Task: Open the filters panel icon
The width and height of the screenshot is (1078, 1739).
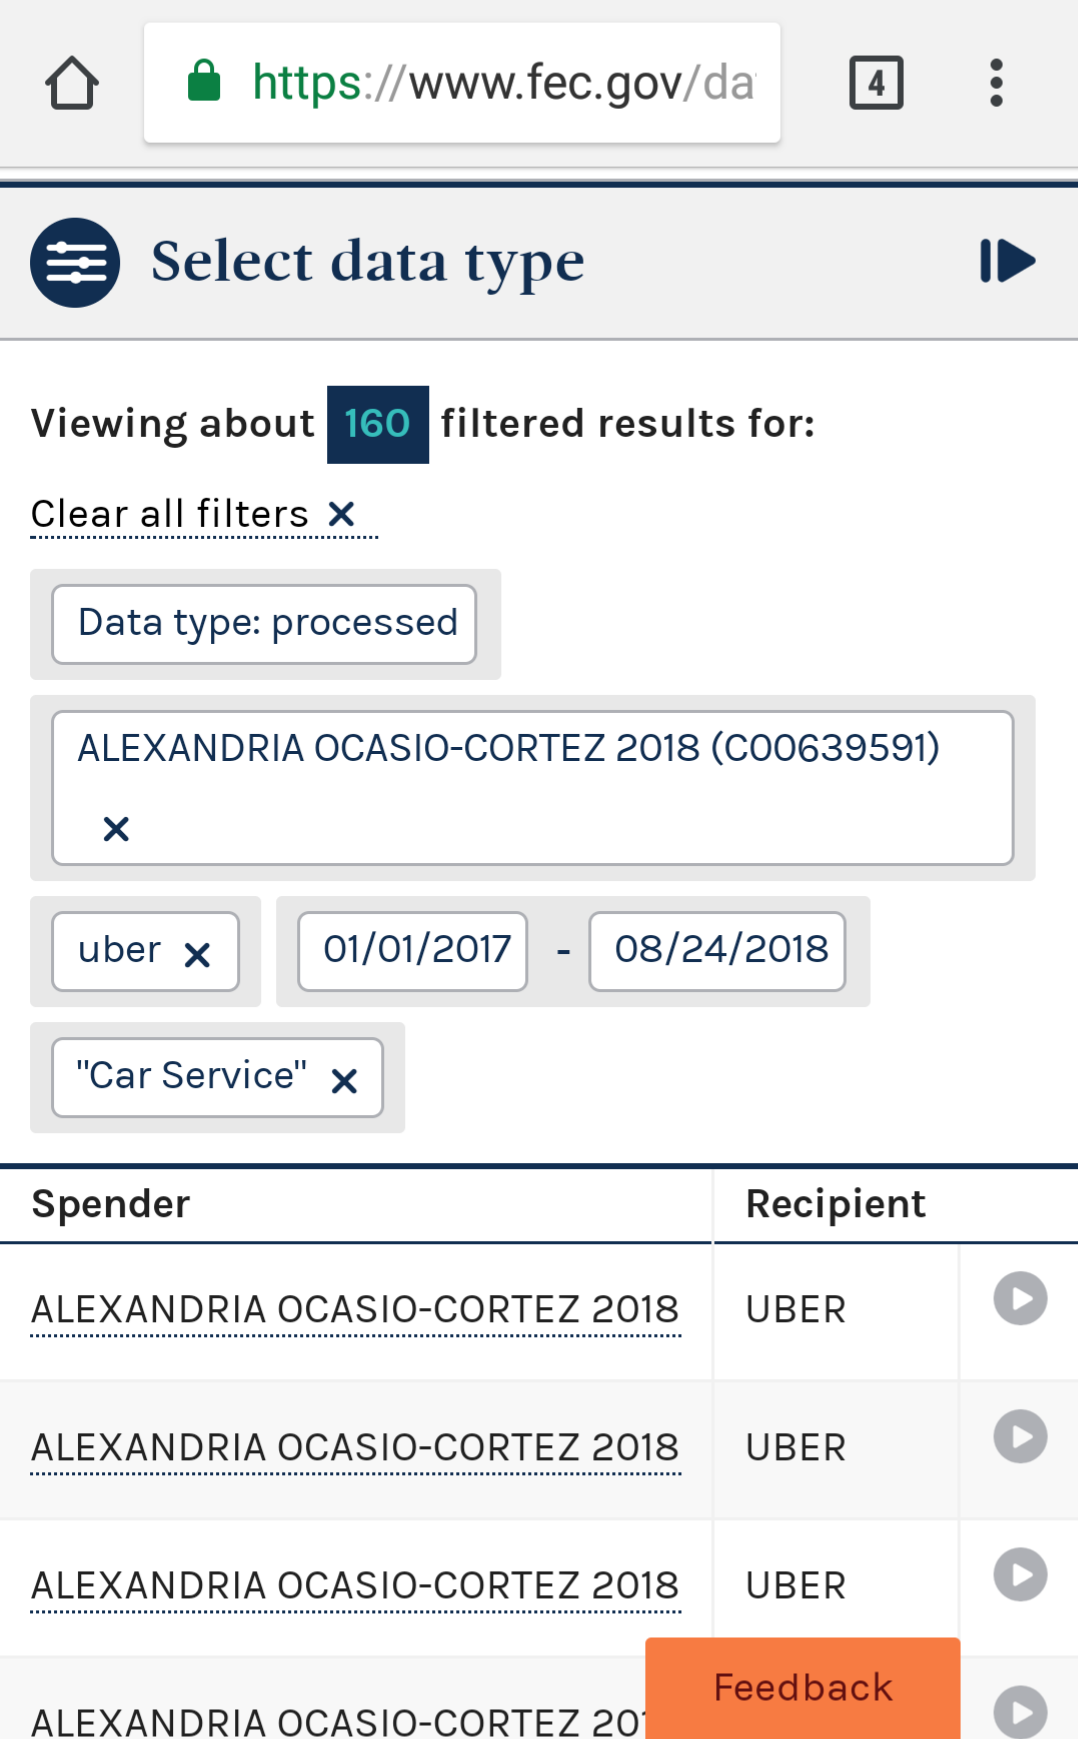Action: coord(75,262)
